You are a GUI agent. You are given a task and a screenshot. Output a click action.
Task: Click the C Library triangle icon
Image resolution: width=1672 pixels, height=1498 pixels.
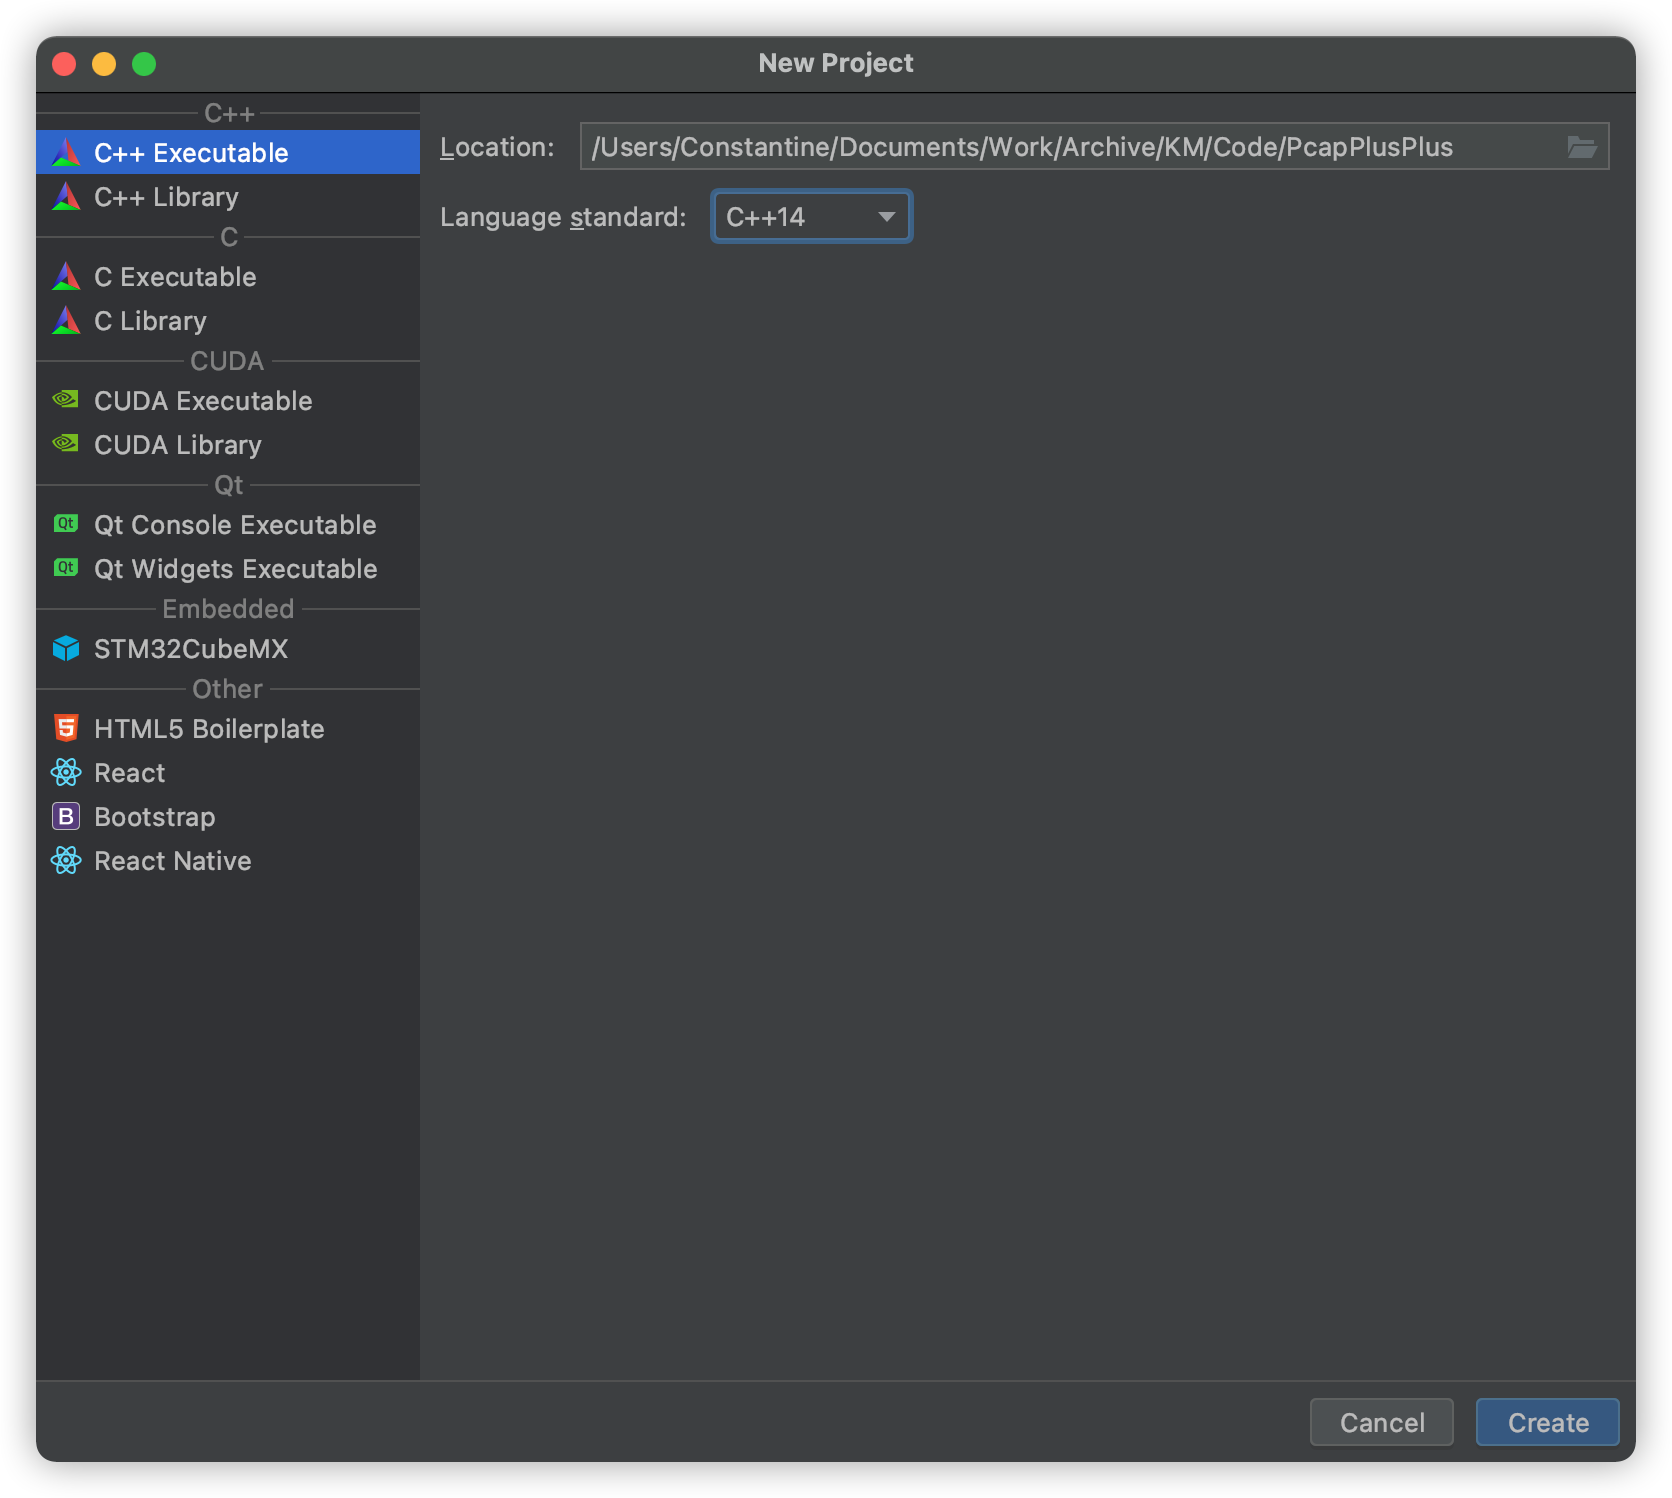[x=66, y=321]
